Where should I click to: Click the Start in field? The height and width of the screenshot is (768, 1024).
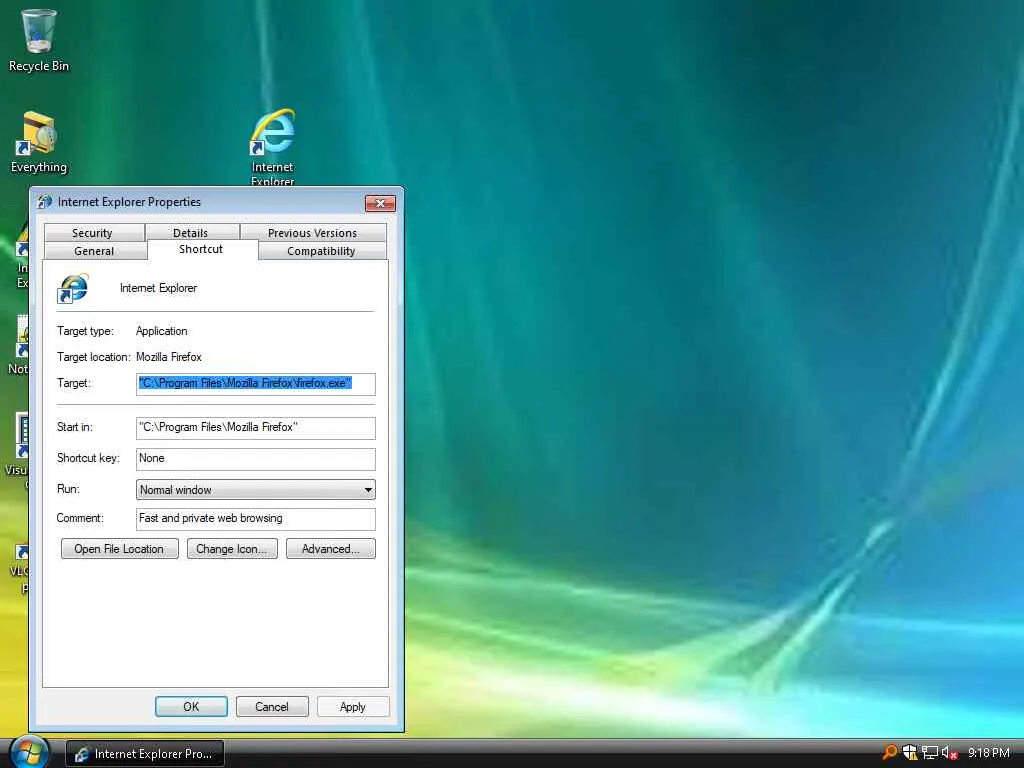point(255,428)
